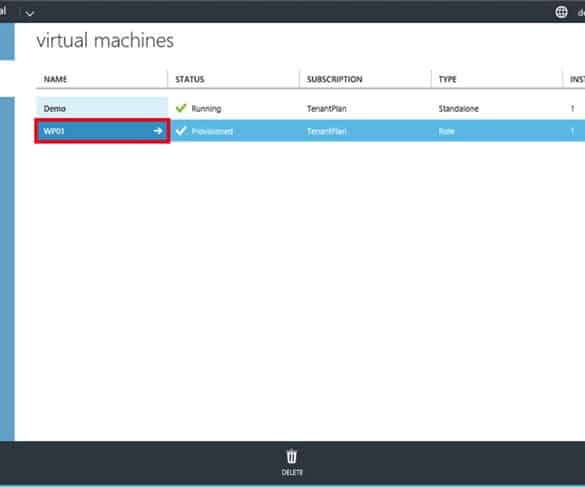Sort by the TYPE column header

pos(447,79)
